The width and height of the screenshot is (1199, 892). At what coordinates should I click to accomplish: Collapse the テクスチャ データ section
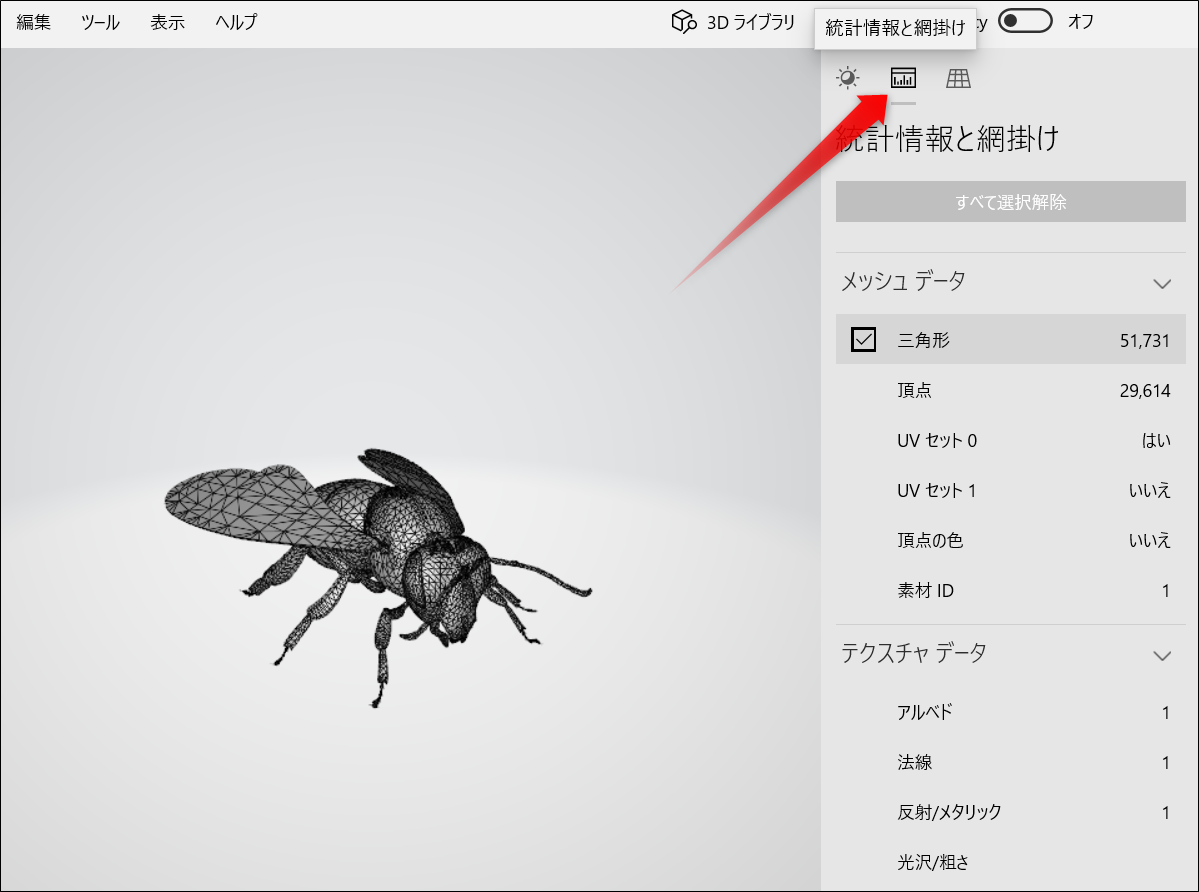coord(1162,656)
